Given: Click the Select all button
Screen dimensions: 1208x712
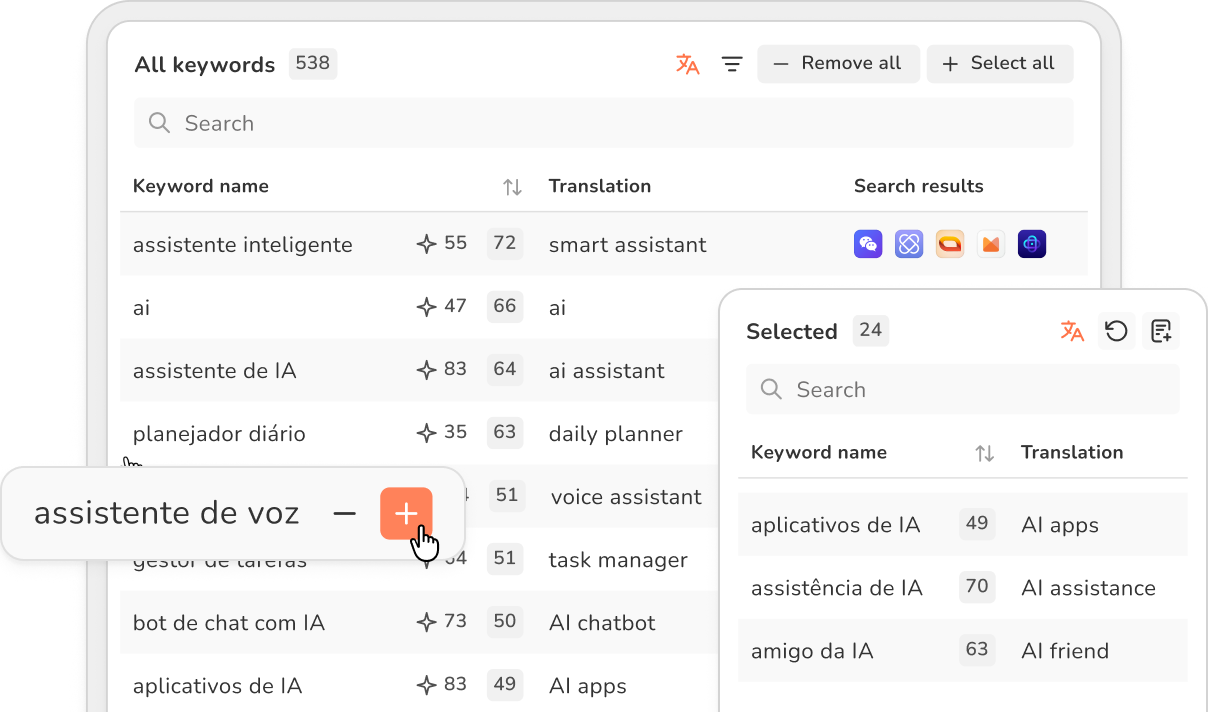Looking at the screenshot, I should click(1000, 63).
